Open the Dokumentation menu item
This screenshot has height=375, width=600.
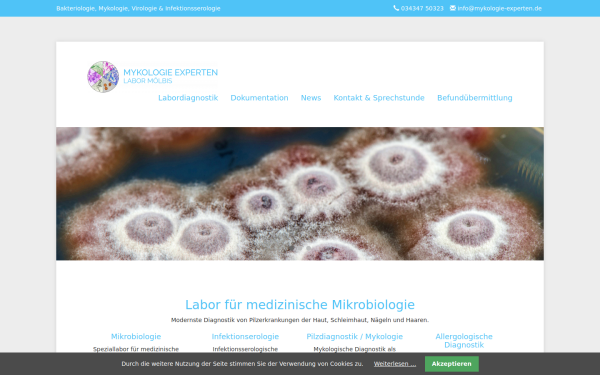(259, 98)
